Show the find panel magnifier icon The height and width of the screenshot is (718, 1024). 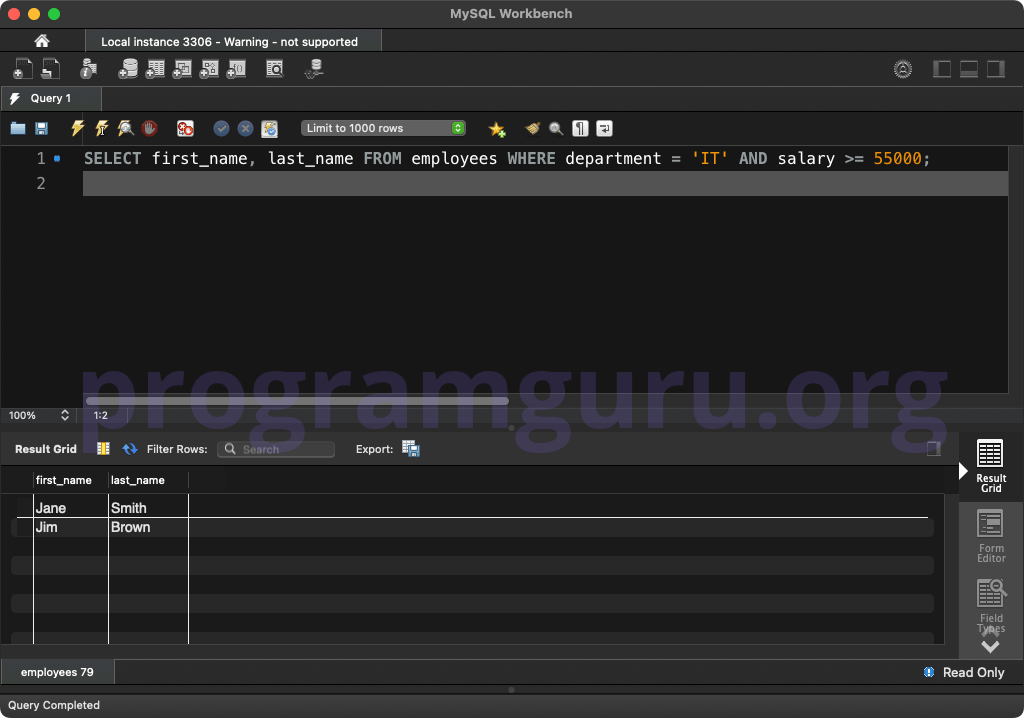556,128
